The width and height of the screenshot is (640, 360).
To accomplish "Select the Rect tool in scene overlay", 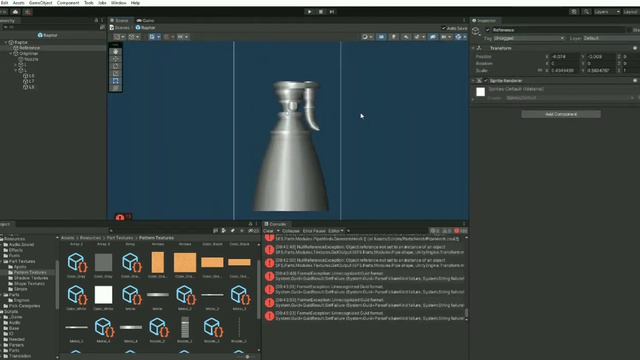I will click(x=116, y=81).
